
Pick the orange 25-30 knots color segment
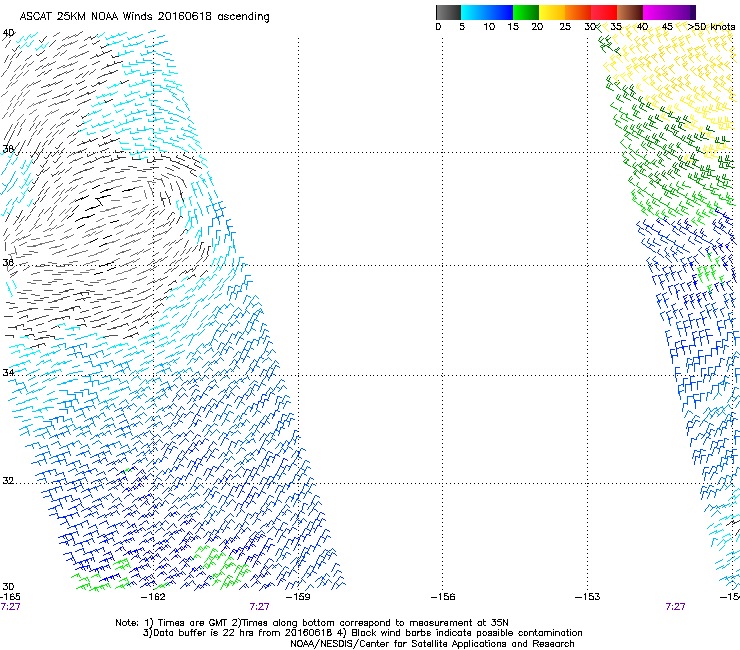point(578,12)
